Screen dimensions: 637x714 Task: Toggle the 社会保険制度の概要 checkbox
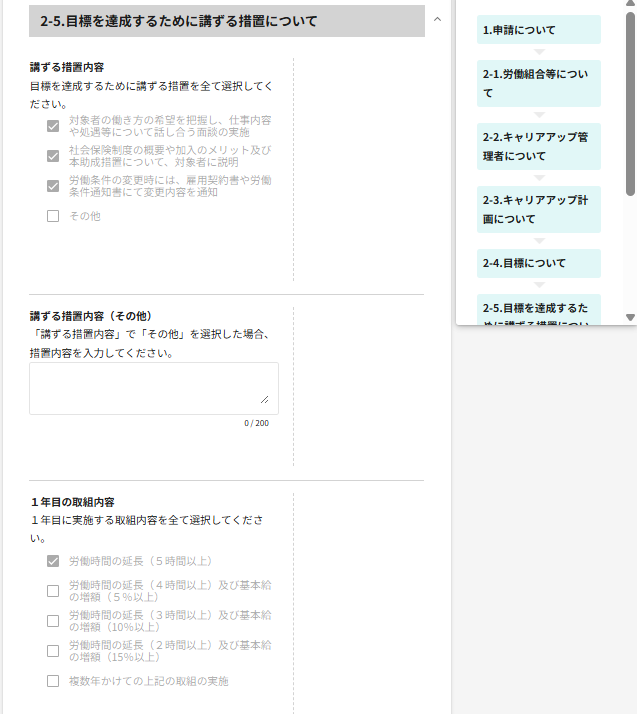[x=53, y=156]
